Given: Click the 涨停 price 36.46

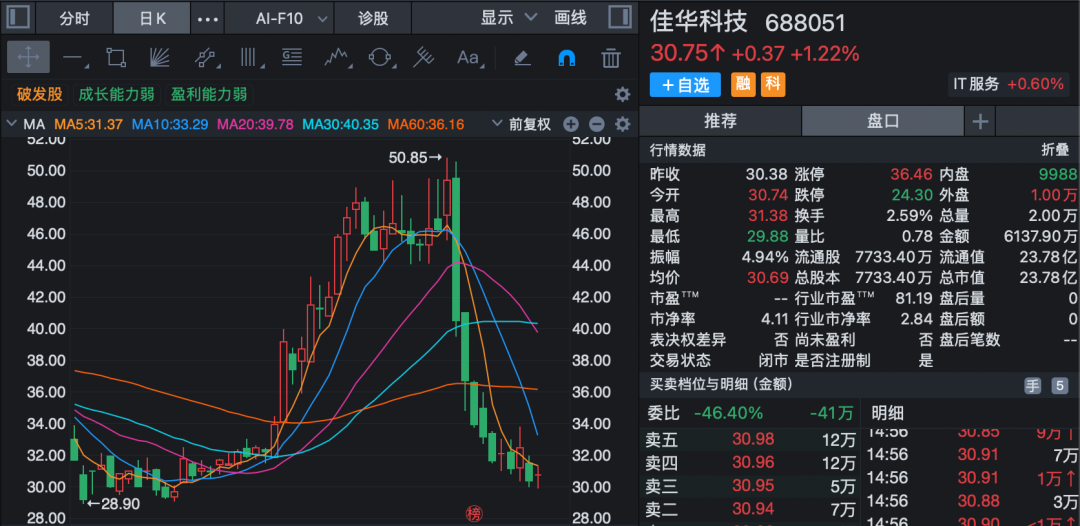Looking at the screenshot, I should (911, 174).
